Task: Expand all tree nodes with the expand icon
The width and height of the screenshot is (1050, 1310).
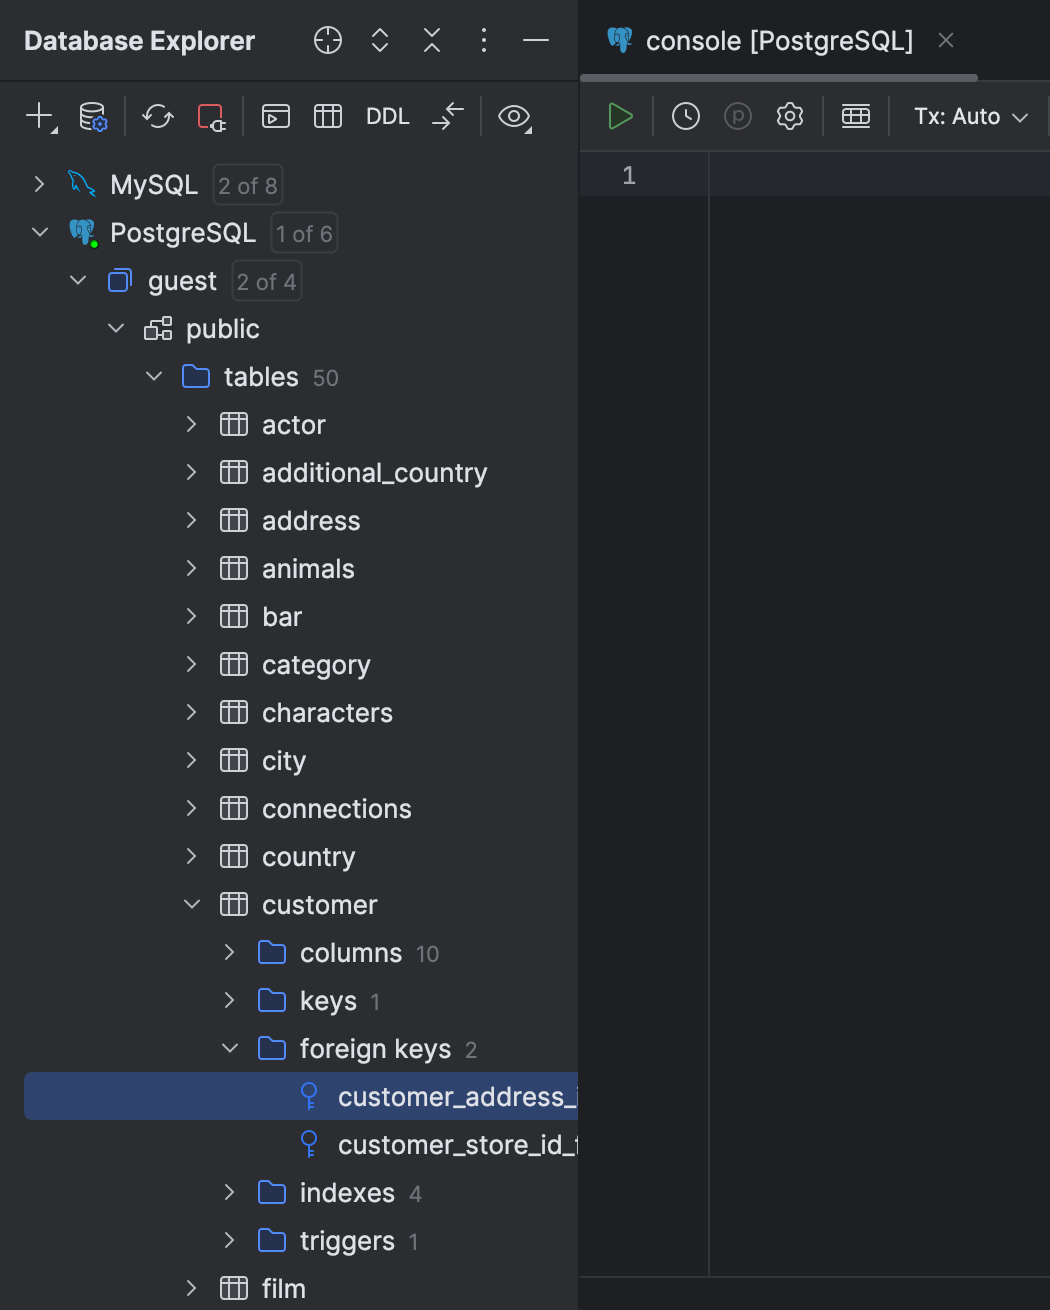Action: click(379, 40)
